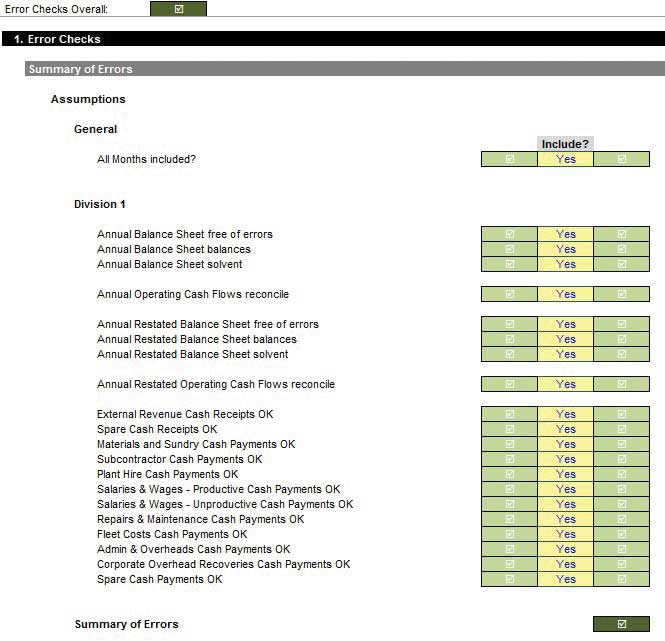This screenshot has width=665, height=641.
Task: Open the Yes cell for All Months included
Action: (x=565, y=159)
